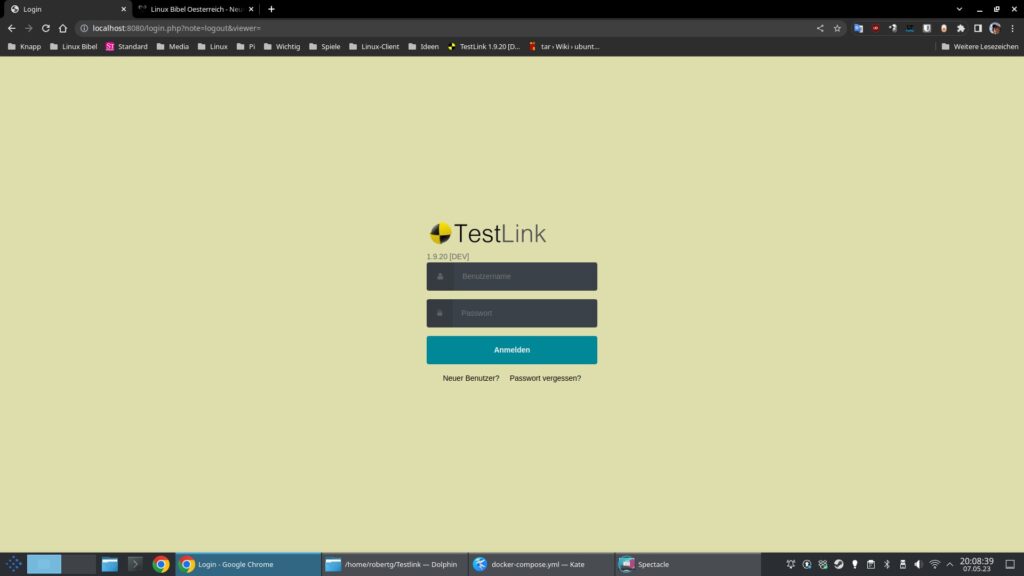This screenshot has width=1024, height=576.
Task: View site information icon in address bar
Action: point(84,28)
